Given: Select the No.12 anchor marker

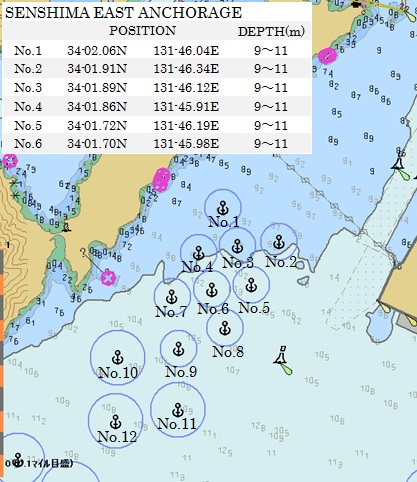Looking at the screenshot, I should click(x=116, y=422).
